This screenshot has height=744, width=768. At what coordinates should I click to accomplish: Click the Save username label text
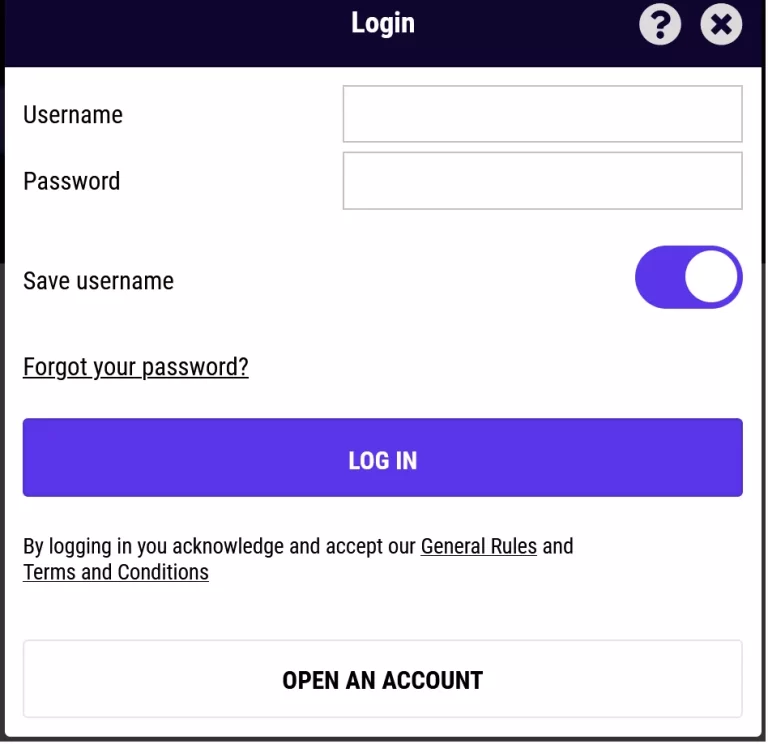(98, 281)
